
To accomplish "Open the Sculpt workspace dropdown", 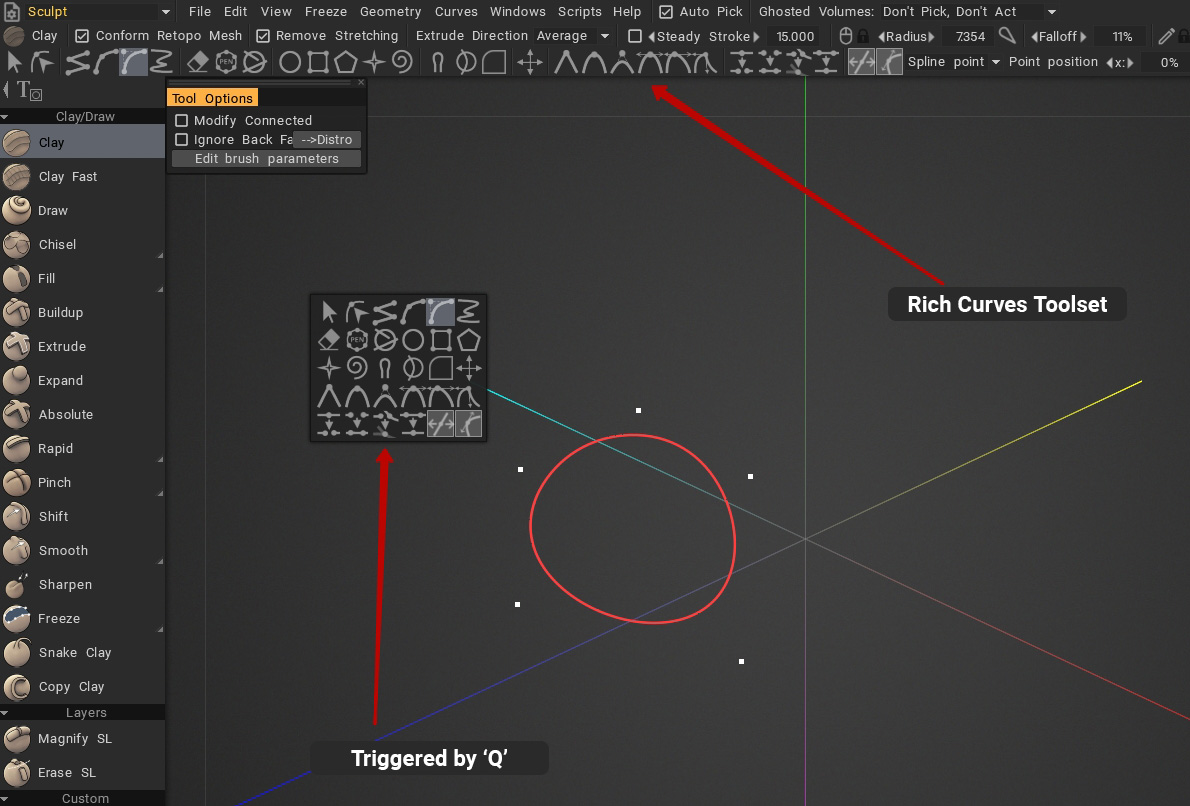I will pyautogui.click(x=96, y=12).
